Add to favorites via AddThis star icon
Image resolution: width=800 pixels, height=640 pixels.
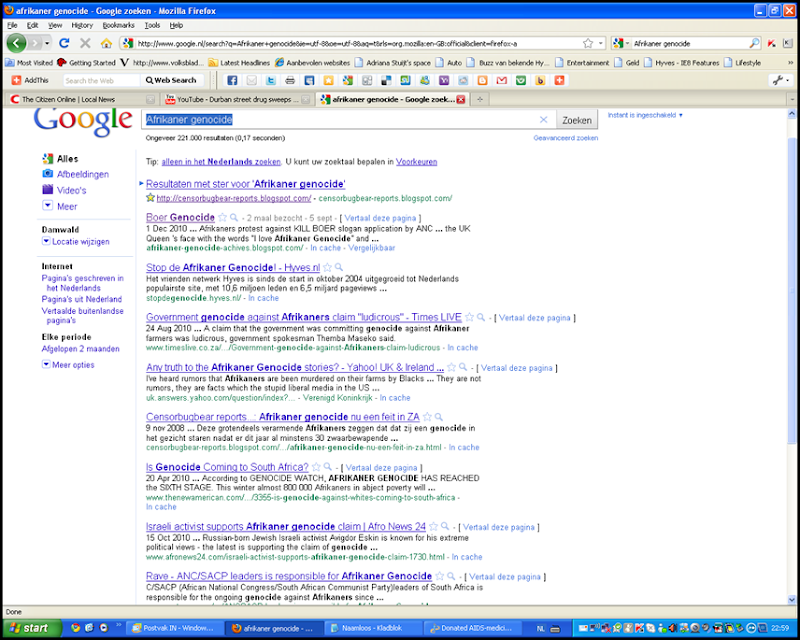click(x=329, y=80)
